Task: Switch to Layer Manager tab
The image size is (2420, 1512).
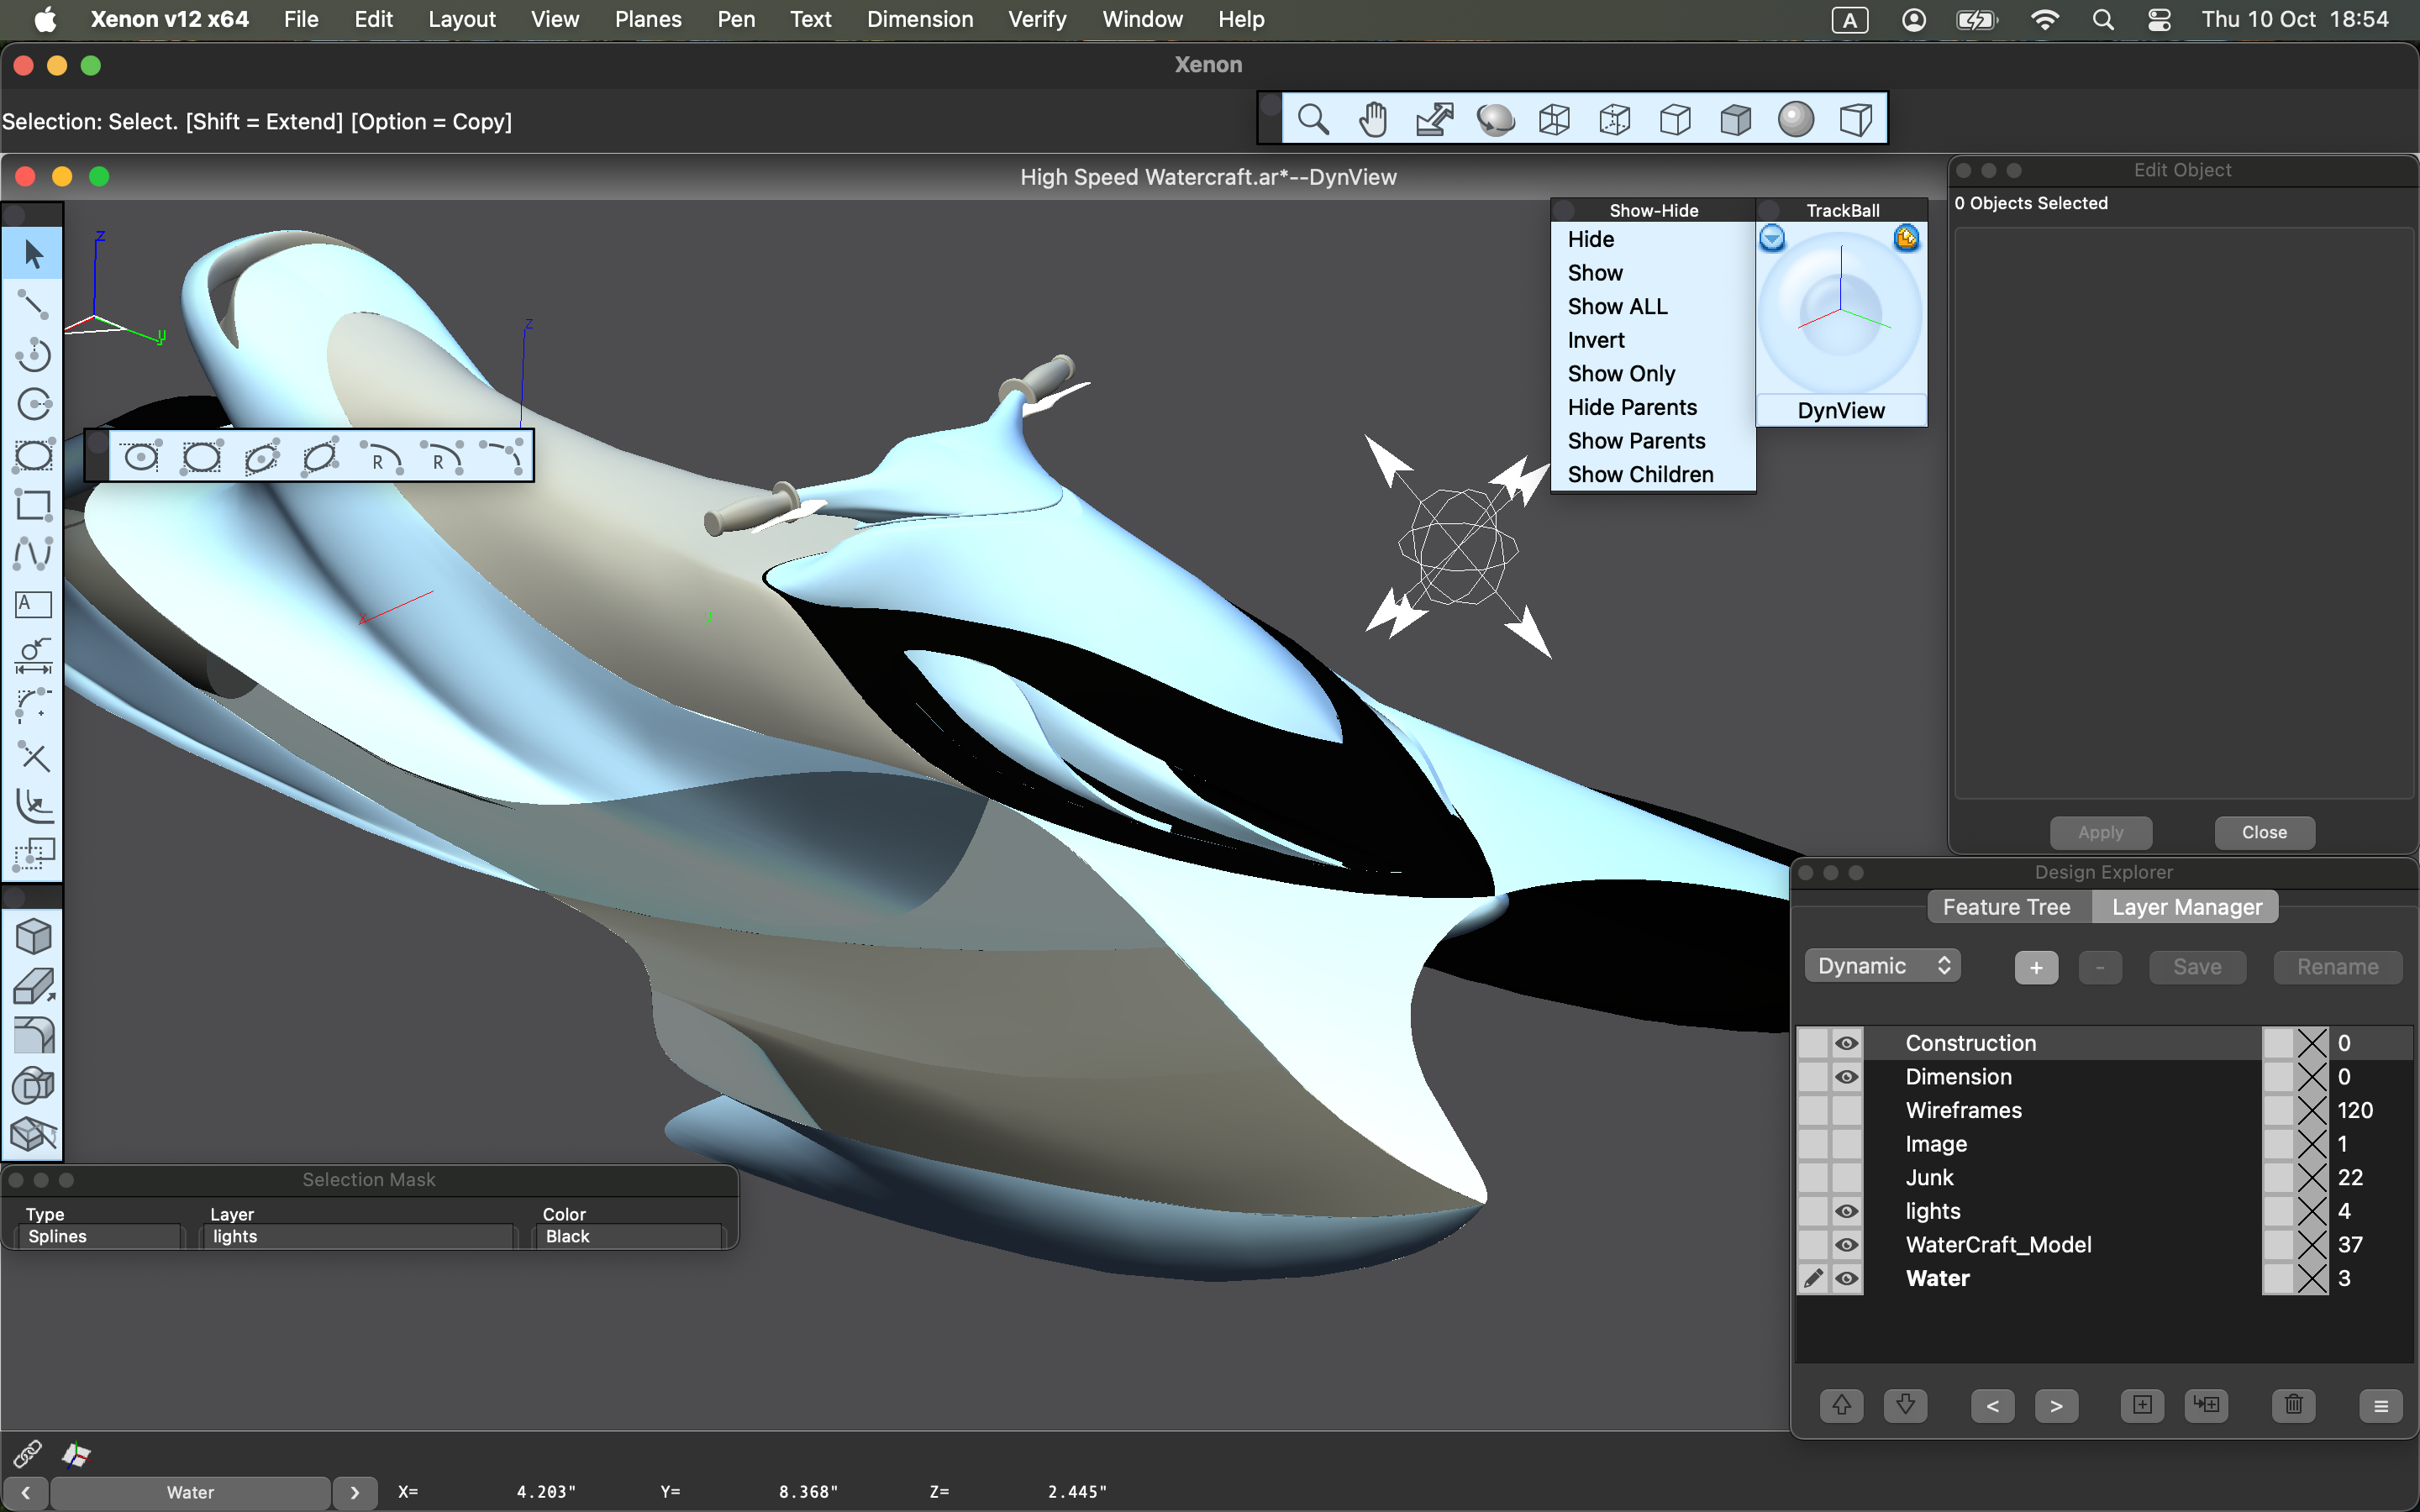Action: pos(2185,906)
